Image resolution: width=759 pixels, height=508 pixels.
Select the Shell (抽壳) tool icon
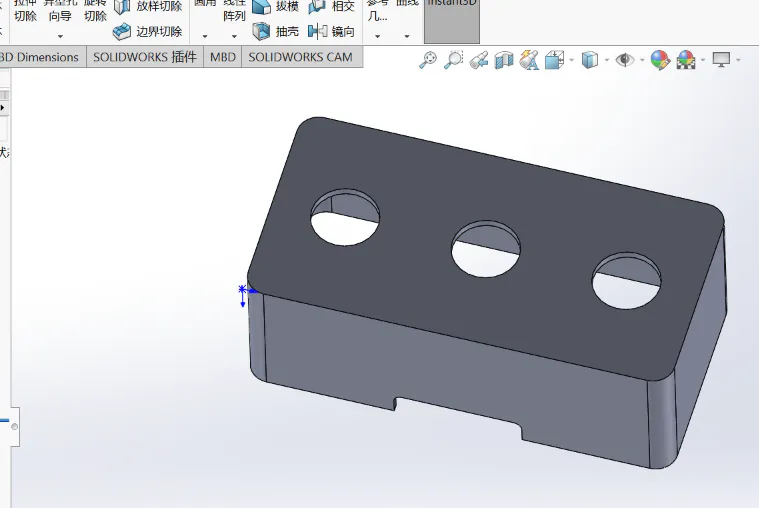point(261,31)
